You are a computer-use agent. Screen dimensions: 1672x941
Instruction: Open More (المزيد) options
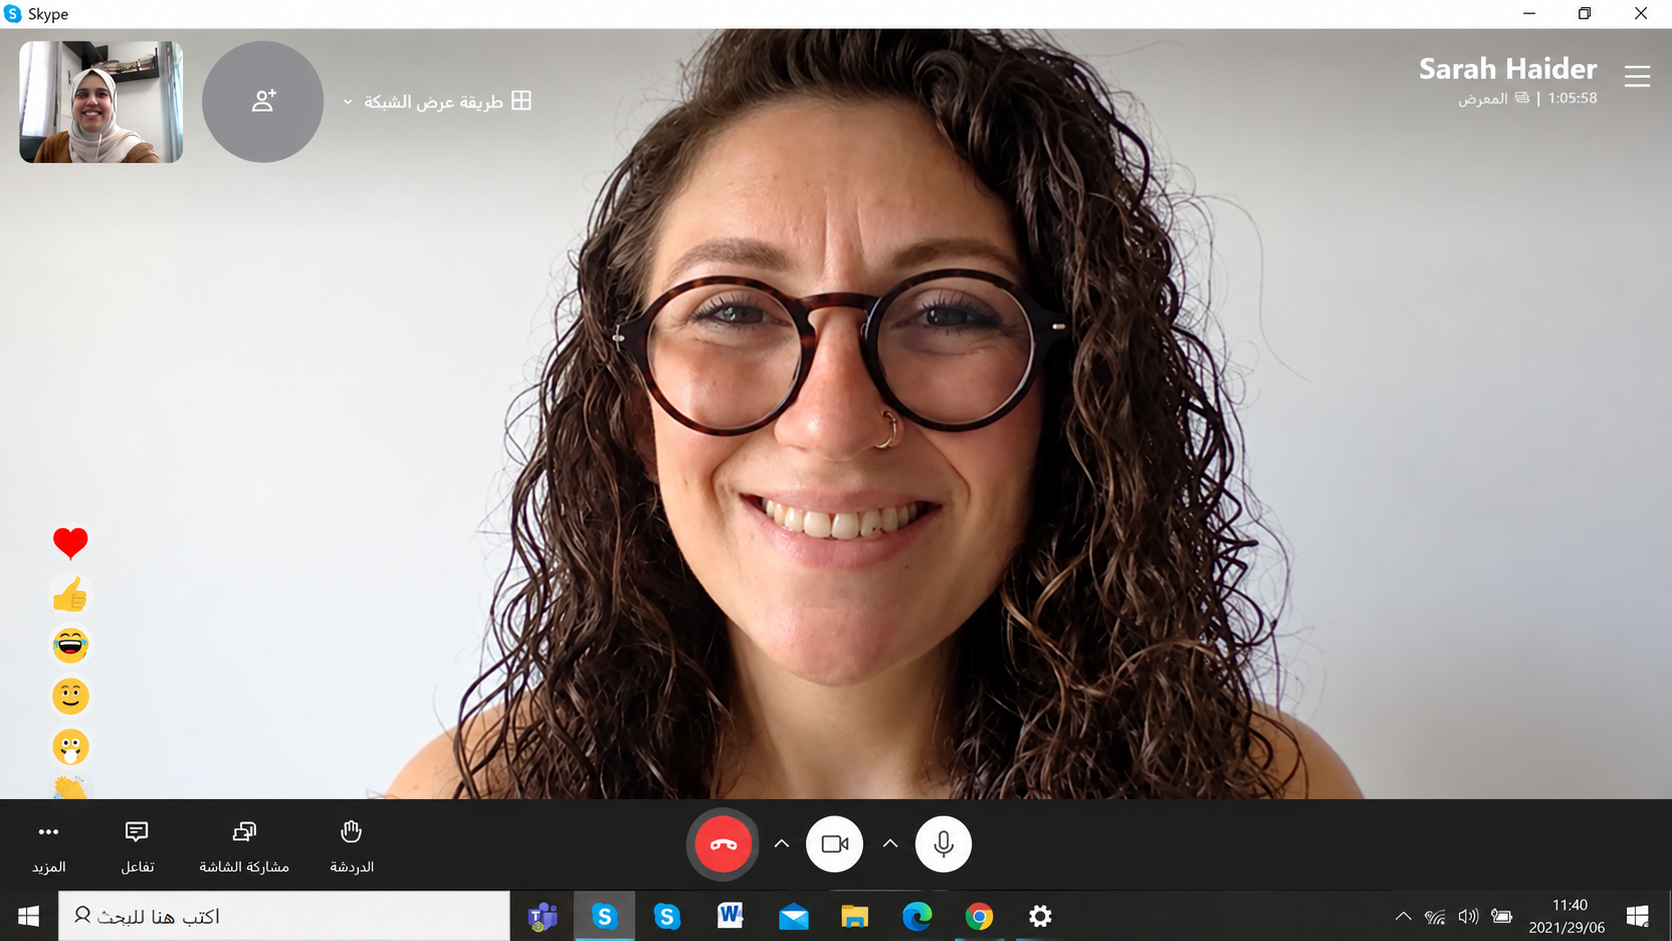(48, 846)
